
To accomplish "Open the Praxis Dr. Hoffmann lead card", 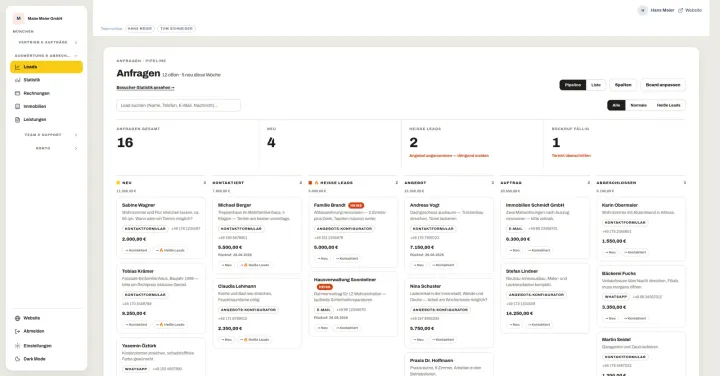I will pyautogui.click(x=449, y=364).
